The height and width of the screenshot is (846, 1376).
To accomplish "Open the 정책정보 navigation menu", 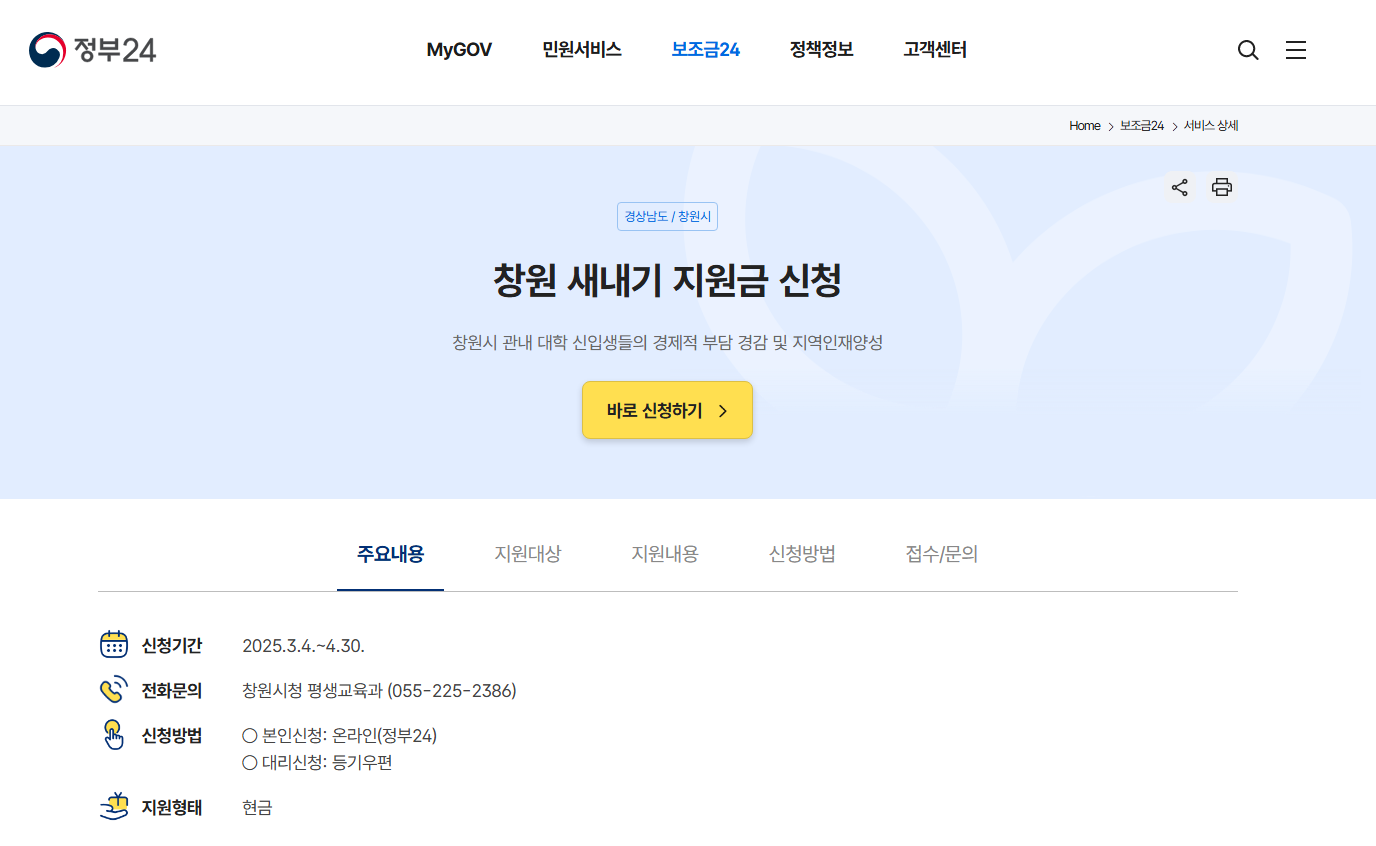I will tap(820, 50).
